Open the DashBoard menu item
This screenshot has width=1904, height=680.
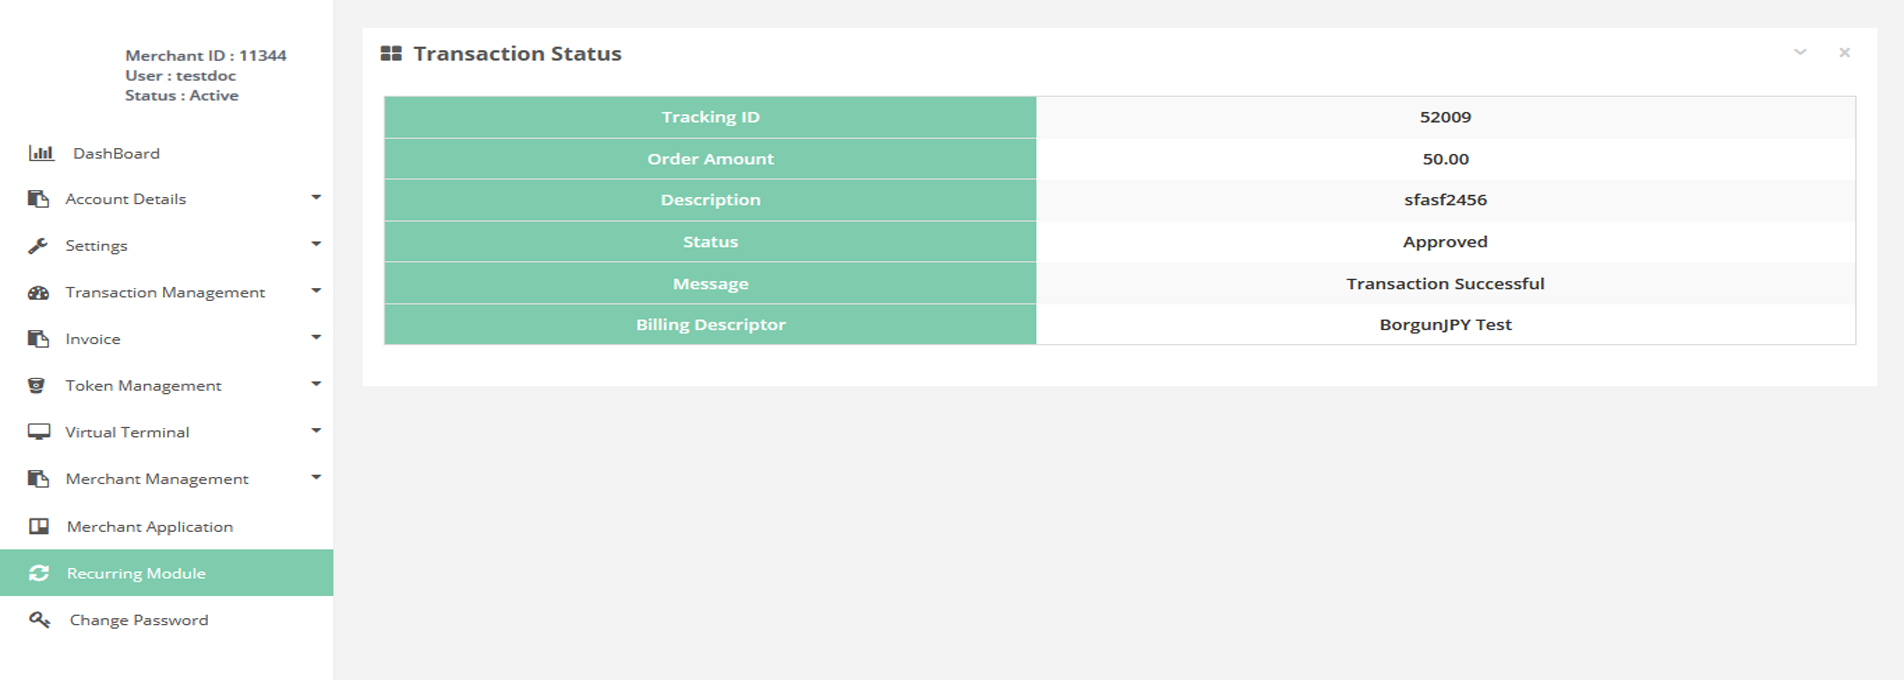[x=116, y=153]
